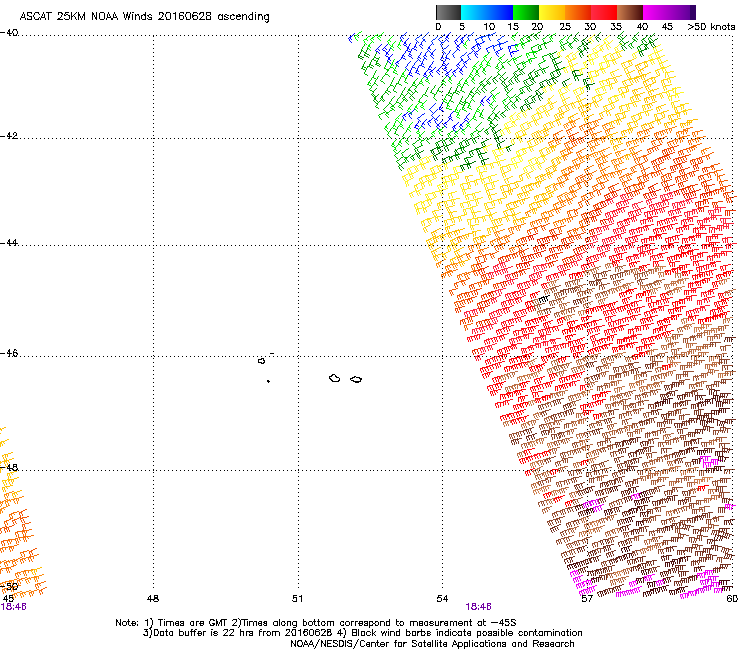This screenshot has height=650, width=740.
Task: Click the larger island outline near longitude 52
Action: [335, 378]
